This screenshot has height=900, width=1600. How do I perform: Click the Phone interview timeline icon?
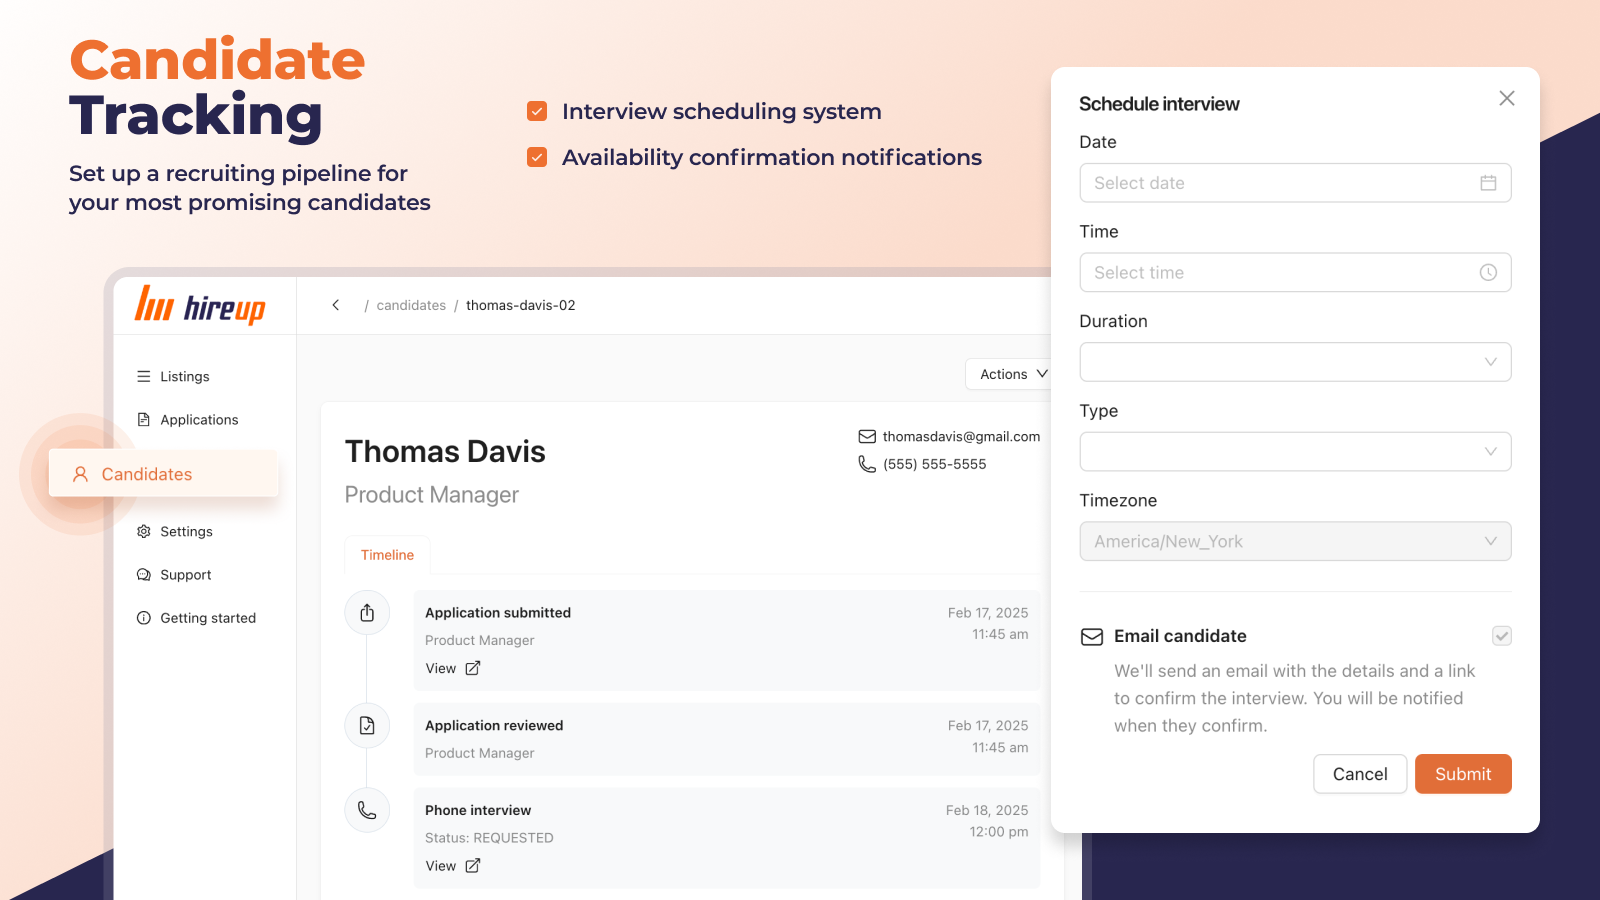pyautogui.click(x=367, y=810)
